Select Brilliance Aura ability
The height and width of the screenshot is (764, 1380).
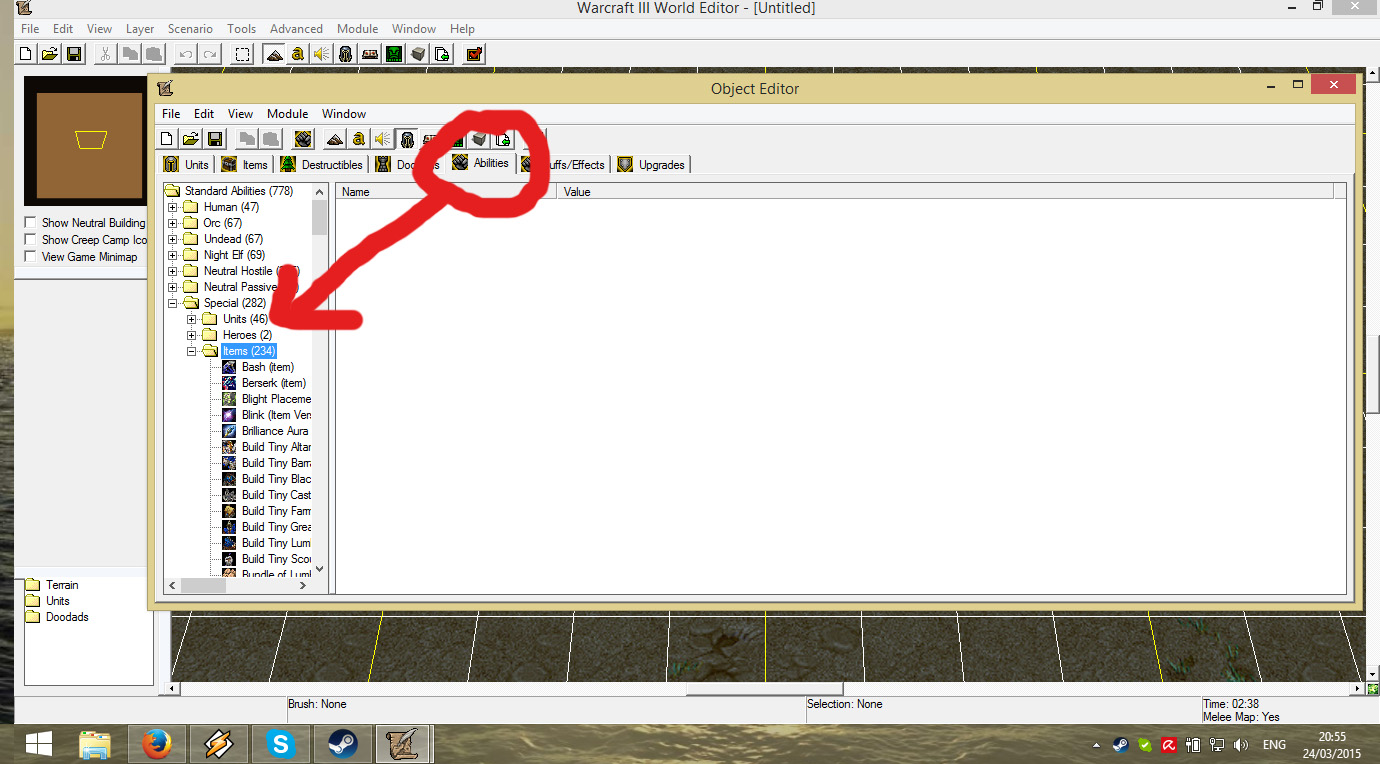pyautogui.click(x=276, y=431)
